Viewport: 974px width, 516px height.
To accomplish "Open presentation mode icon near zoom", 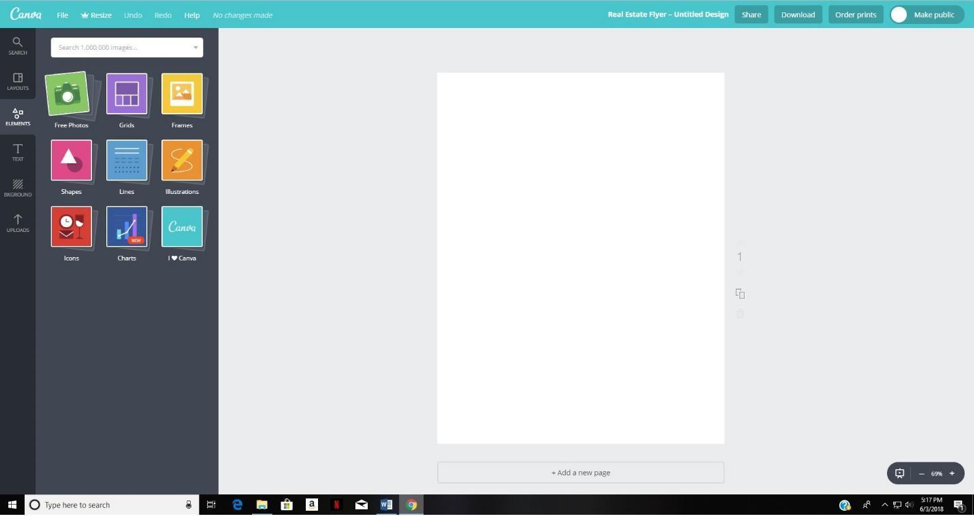I will [x=899, y=473].
